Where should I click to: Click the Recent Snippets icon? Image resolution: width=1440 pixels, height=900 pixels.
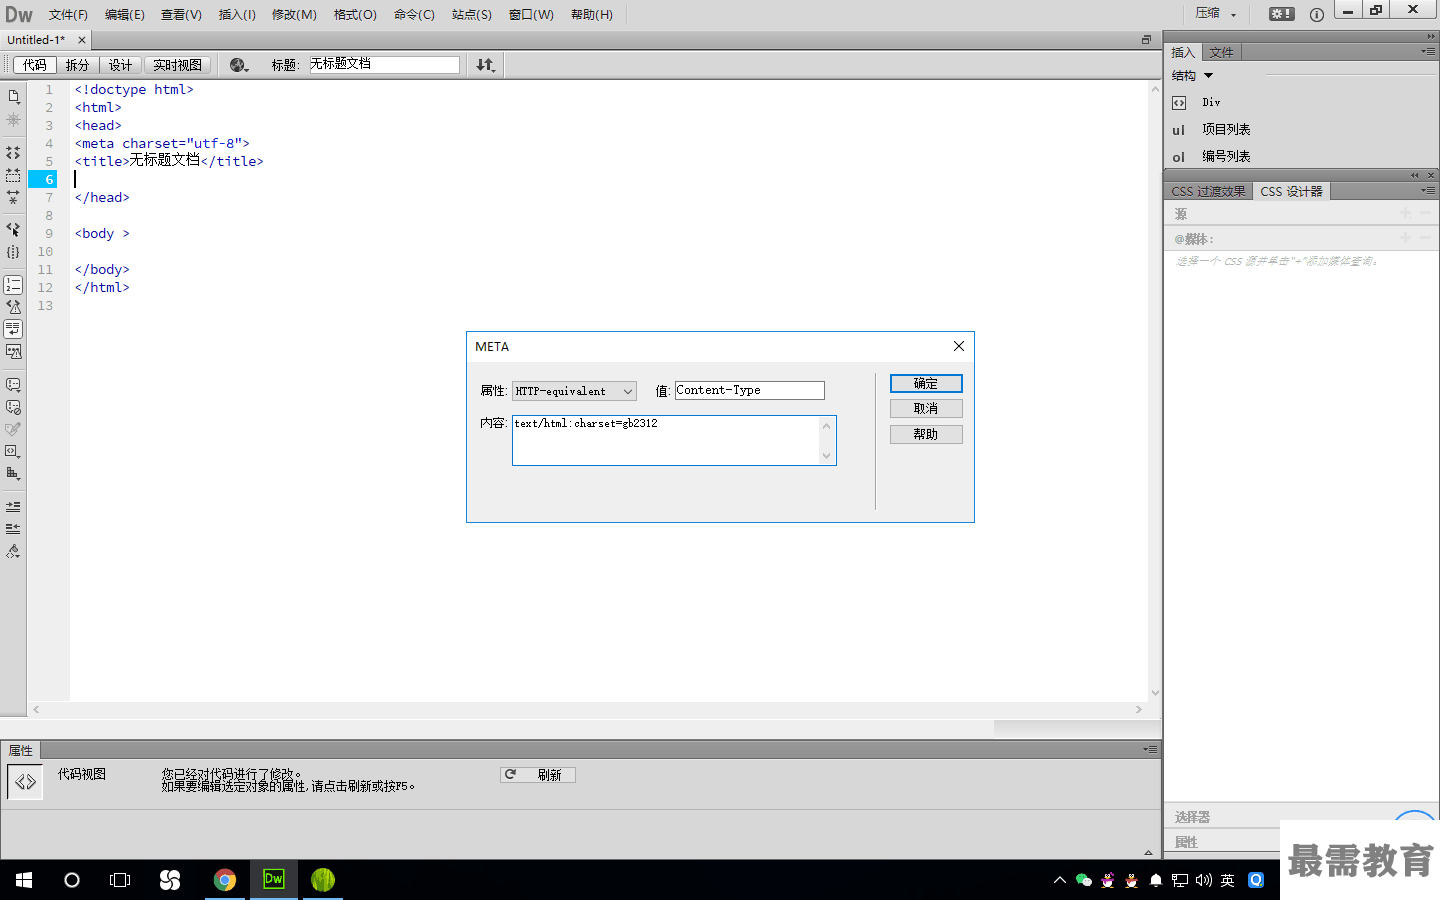point(13,429)
